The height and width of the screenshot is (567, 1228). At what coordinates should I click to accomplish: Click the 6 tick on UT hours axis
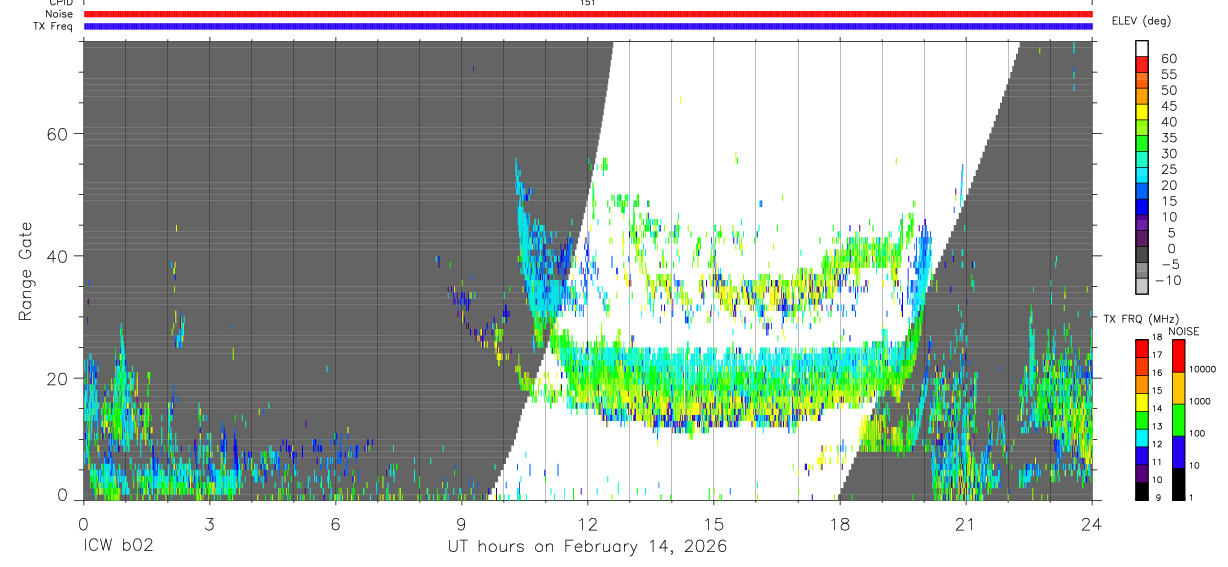click(335, 524)
